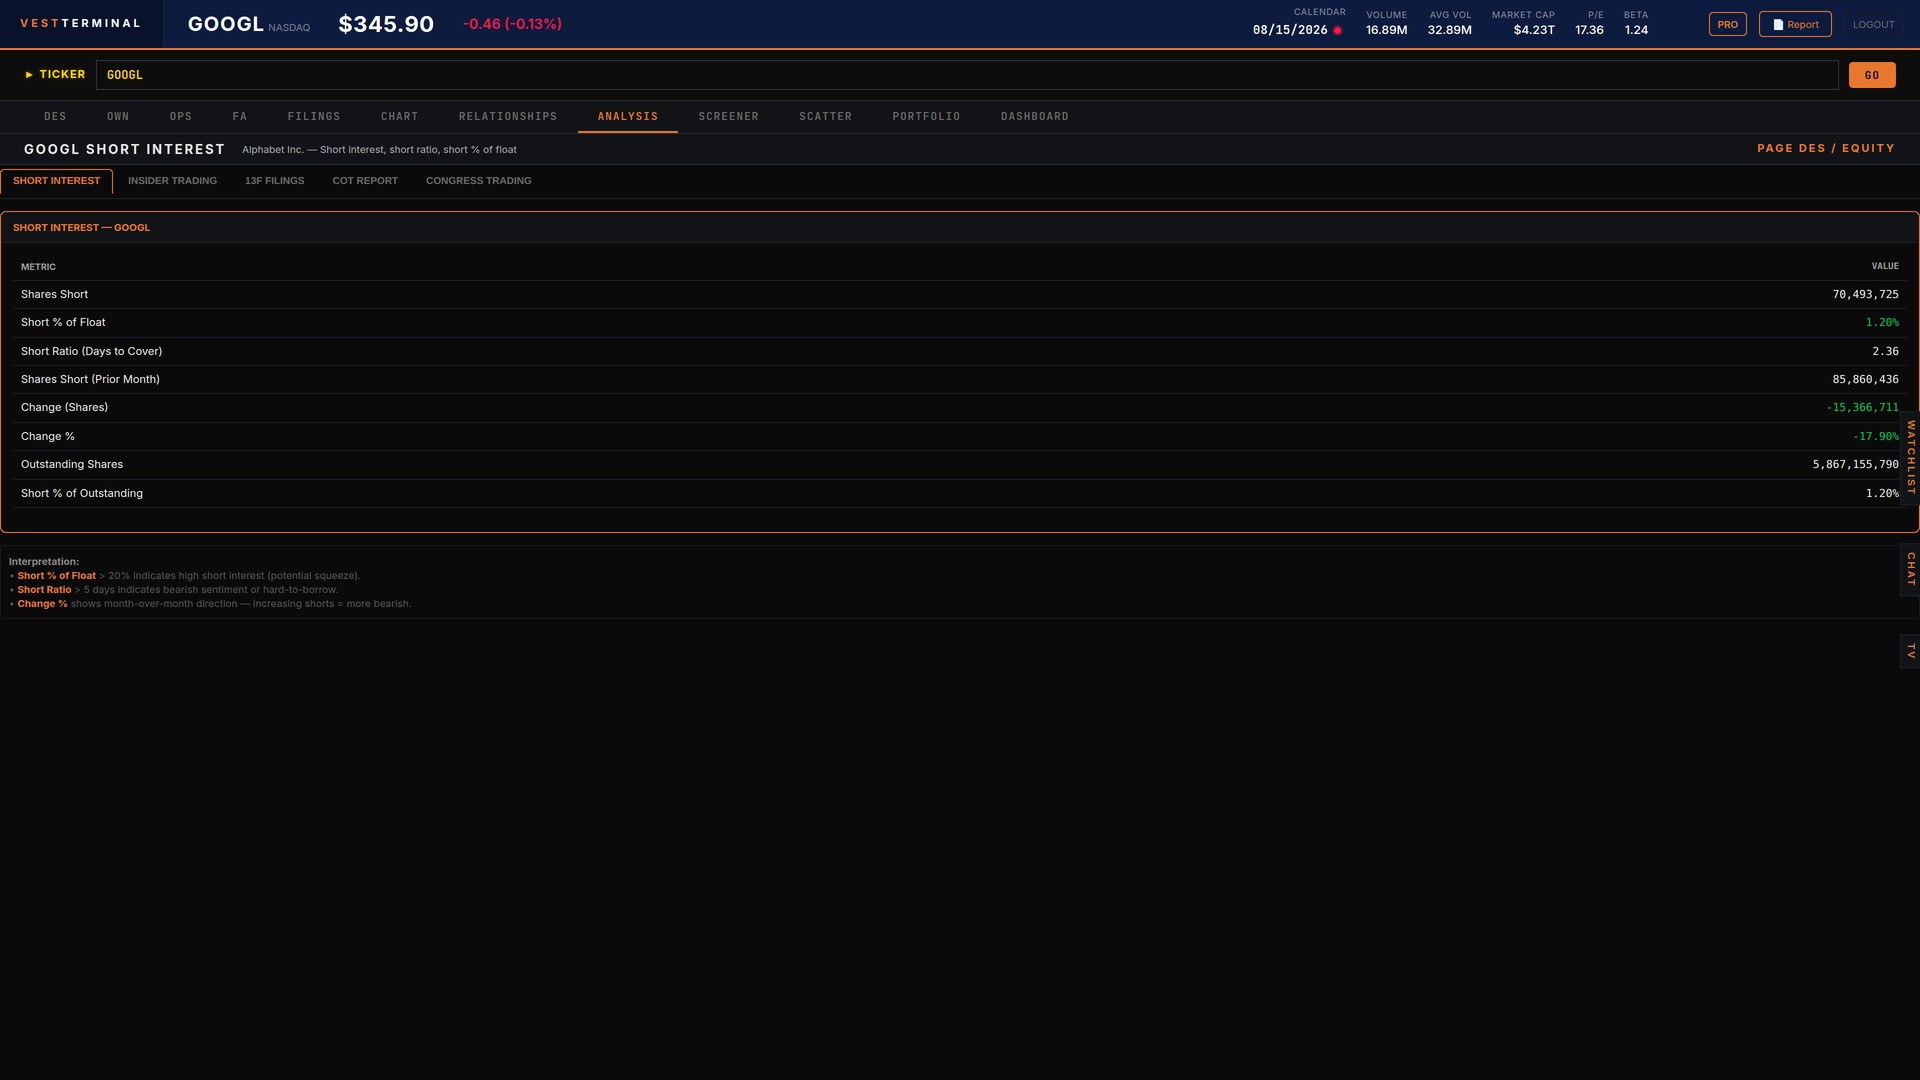Click the P/E 17.36 value

click(x=1589, y=30)
